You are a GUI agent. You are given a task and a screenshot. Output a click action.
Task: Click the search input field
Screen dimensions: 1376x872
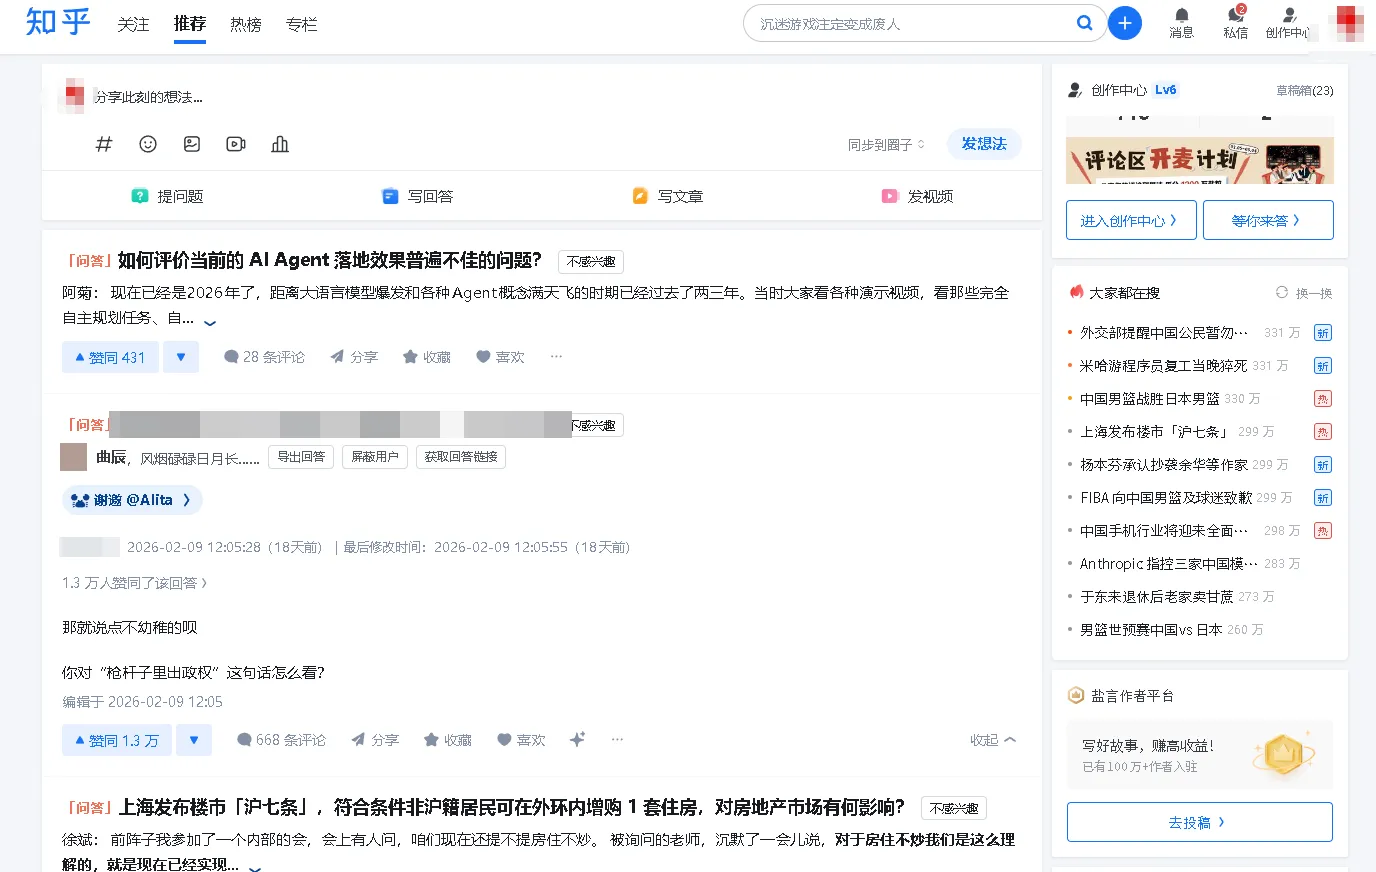click(x=920, y=22)
